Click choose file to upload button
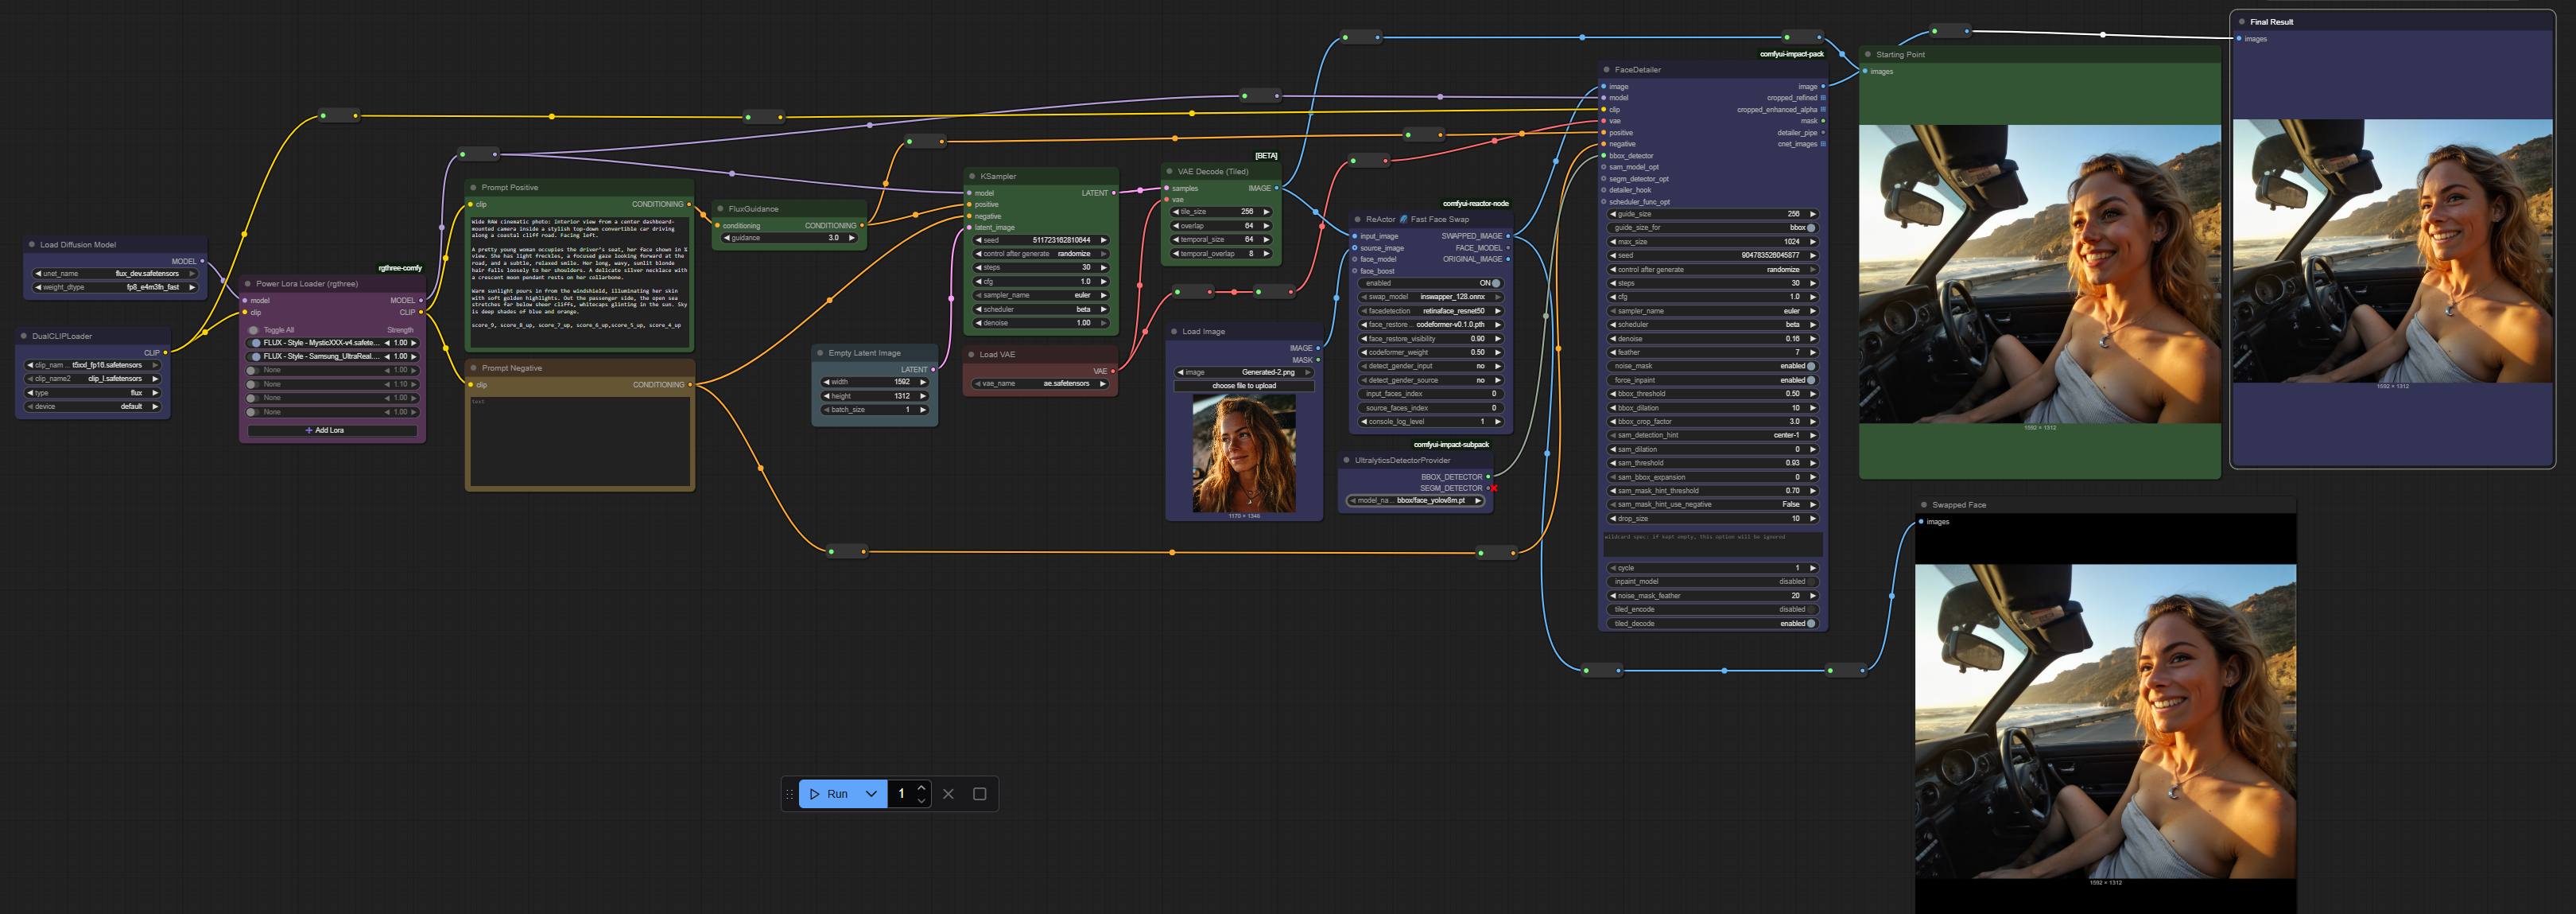The width and height of the screenshot is (2576, 914). 1243,386
